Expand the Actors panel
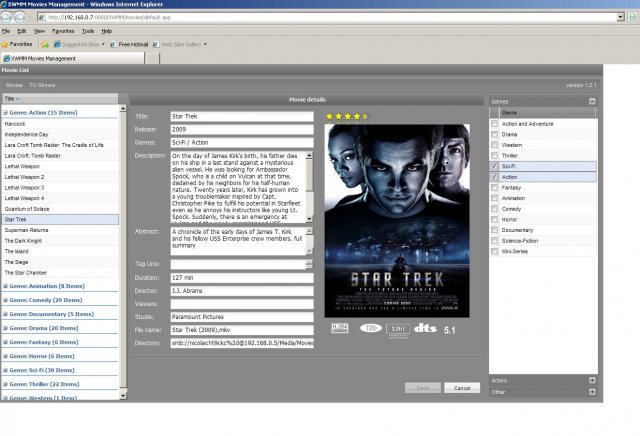 (x=592, y=380)
